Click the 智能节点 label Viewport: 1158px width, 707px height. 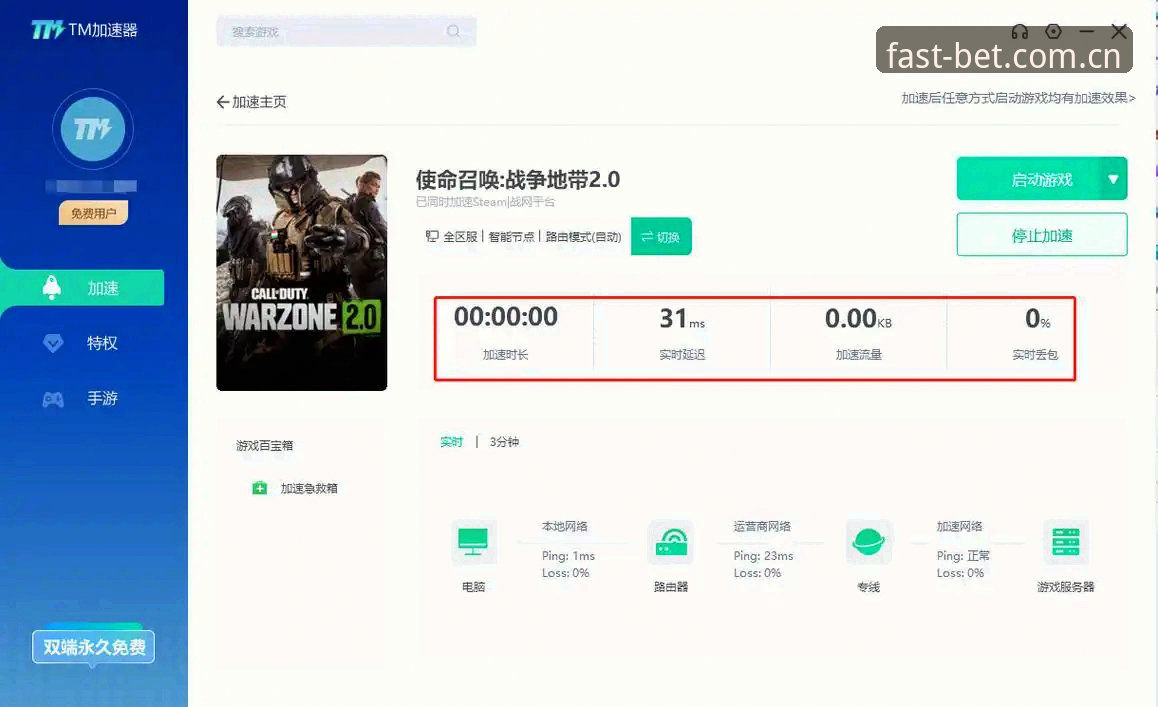(x=511, y=236)
